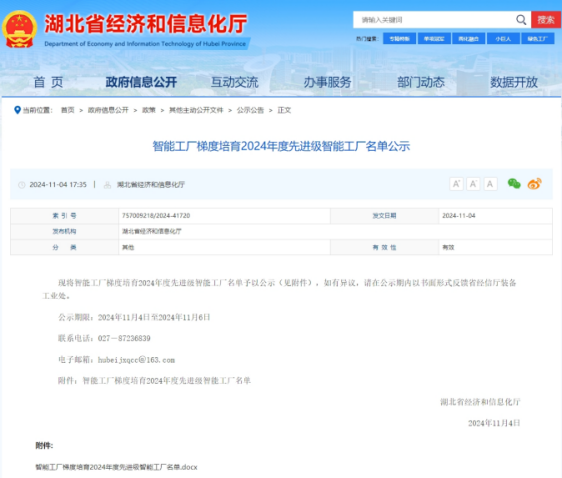Click the 公示期限 date range line

click(x=134, y=317)
